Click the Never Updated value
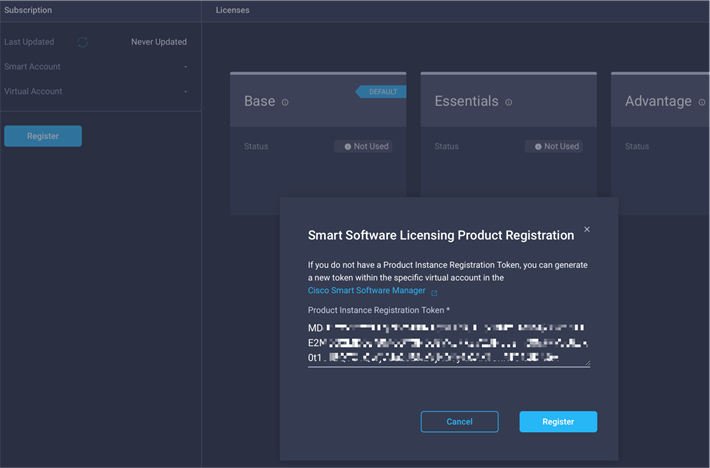 tap(159, 42)
